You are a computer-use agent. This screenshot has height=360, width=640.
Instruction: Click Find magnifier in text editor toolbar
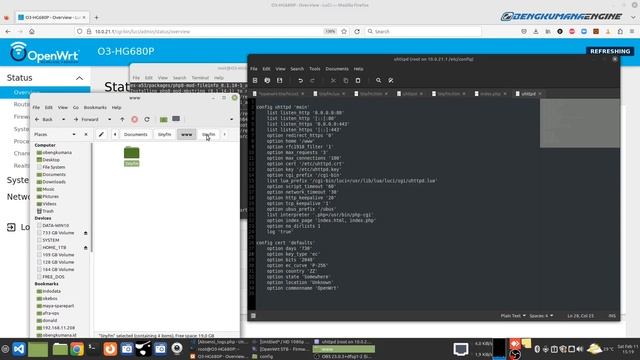click(x=378, y=80)
